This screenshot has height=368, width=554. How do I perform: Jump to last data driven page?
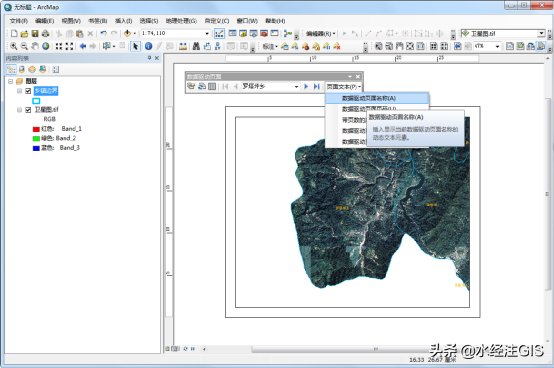tap(317, 86)
